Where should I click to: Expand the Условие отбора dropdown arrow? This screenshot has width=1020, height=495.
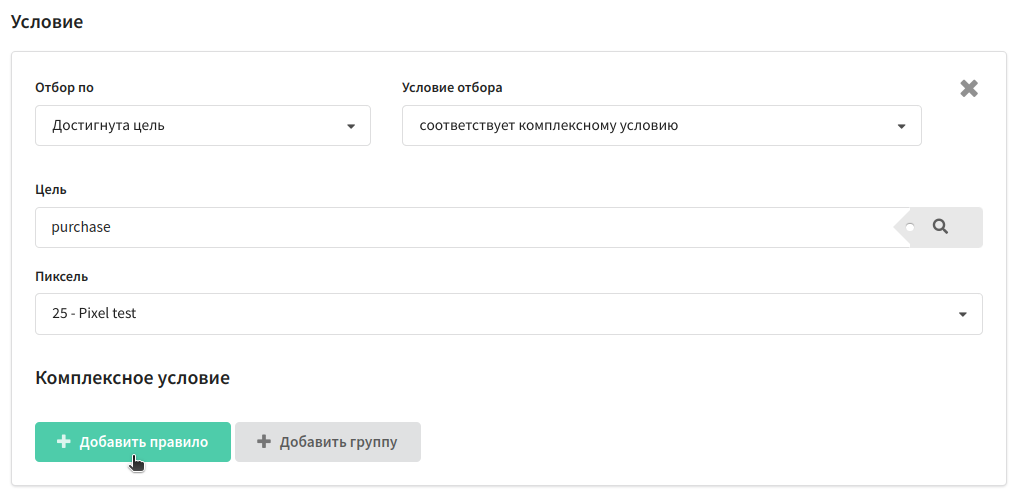[x=901, y=126]
